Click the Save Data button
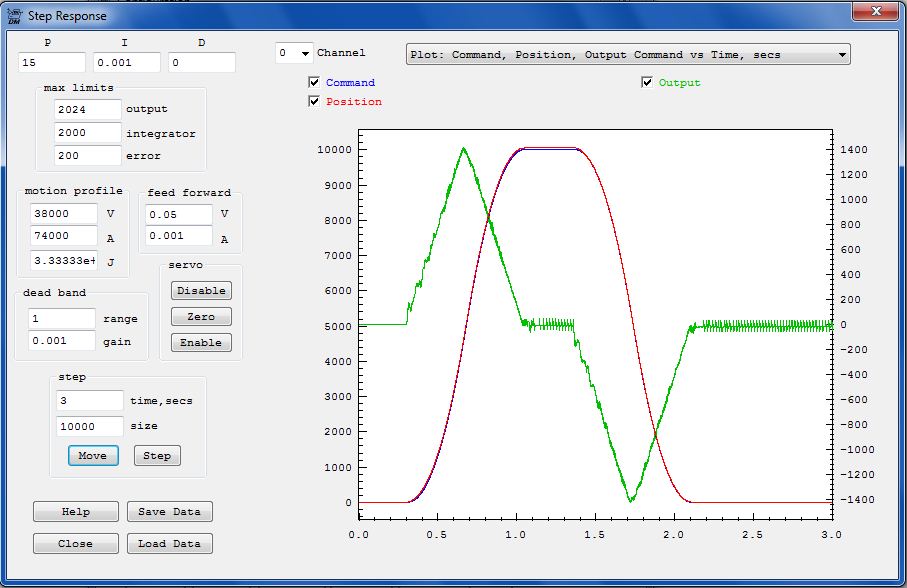This screenshot has width=907, height=588. 169,511
